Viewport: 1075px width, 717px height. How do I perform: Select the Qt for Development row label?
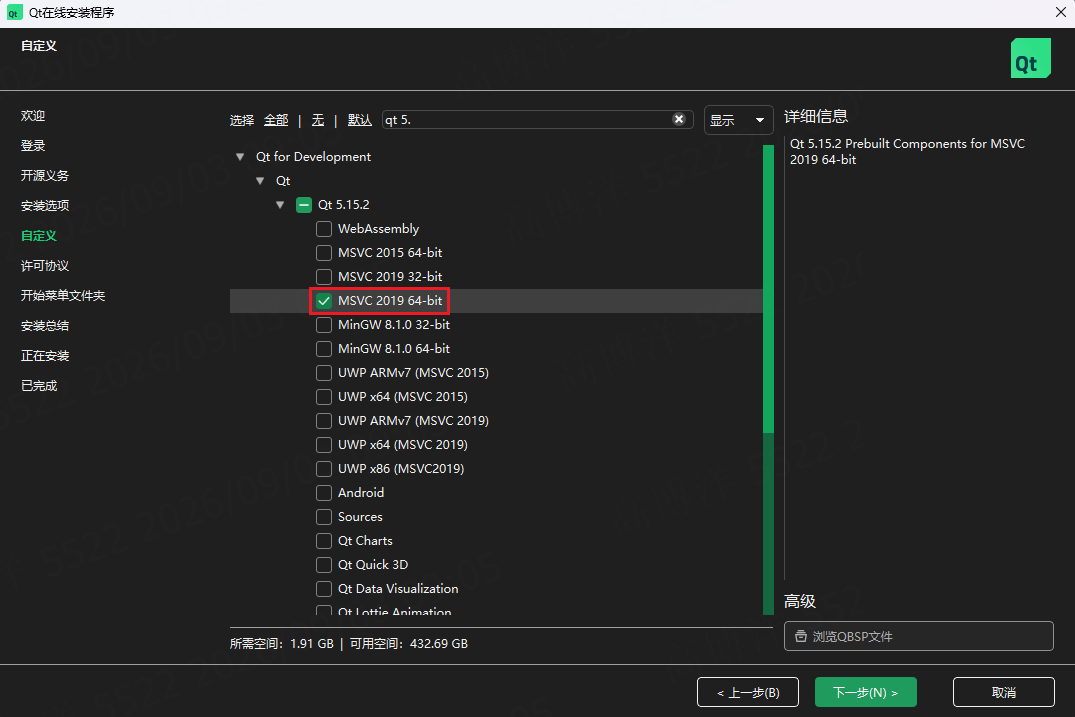pyautogui.click(x=313, y=157)
